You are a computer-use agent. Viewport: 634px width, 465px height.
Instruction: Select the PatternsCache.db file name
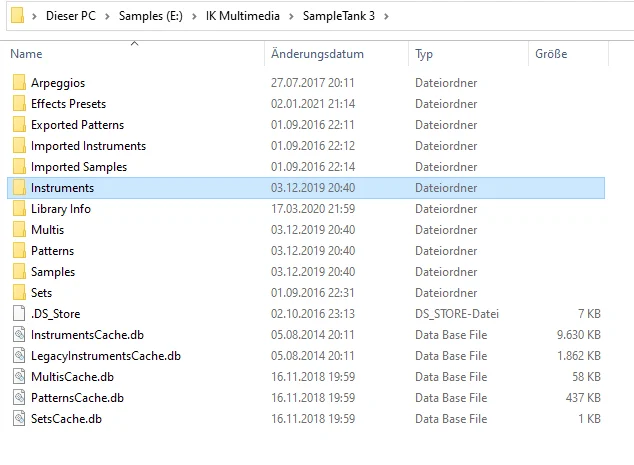click(x=77, y=398)
